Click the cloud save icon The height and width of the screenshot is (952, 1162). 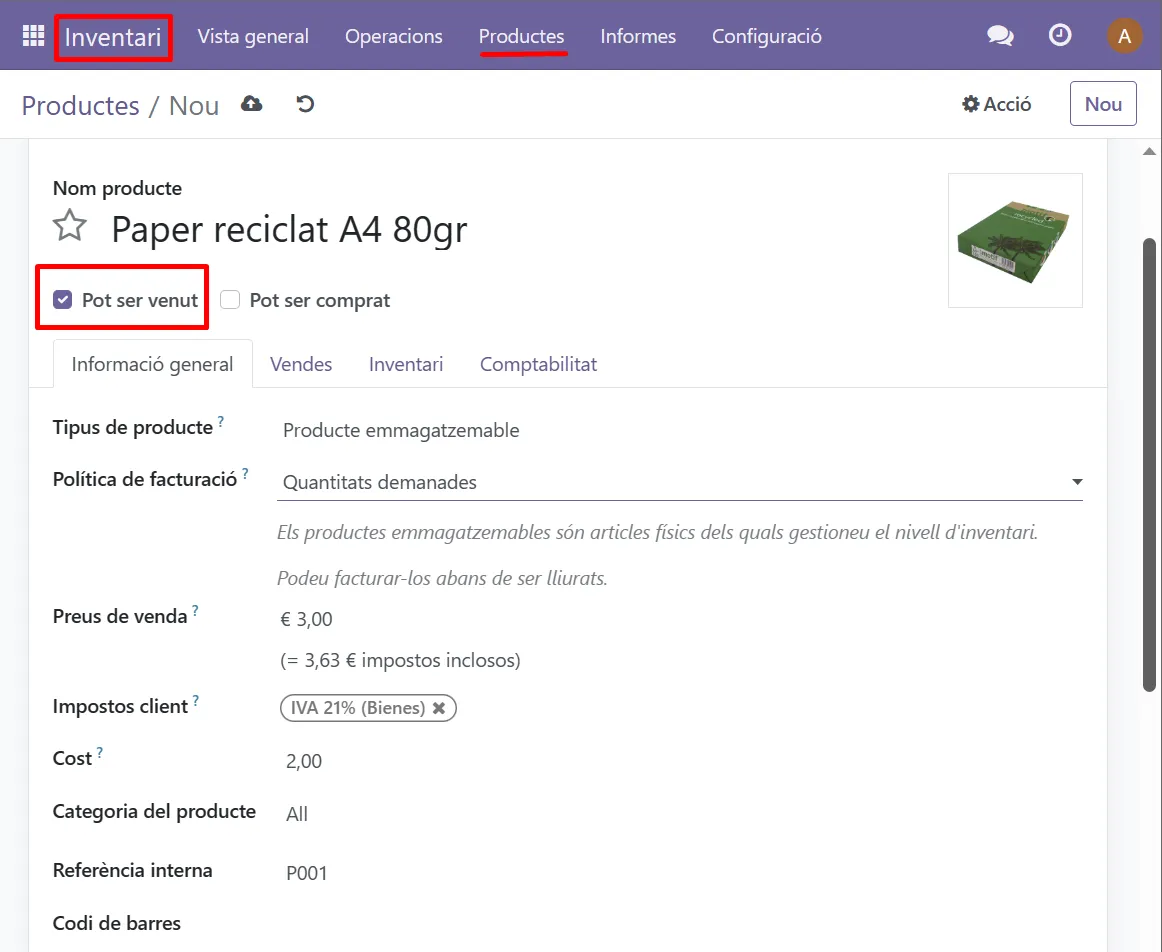[x=252, y=104]
